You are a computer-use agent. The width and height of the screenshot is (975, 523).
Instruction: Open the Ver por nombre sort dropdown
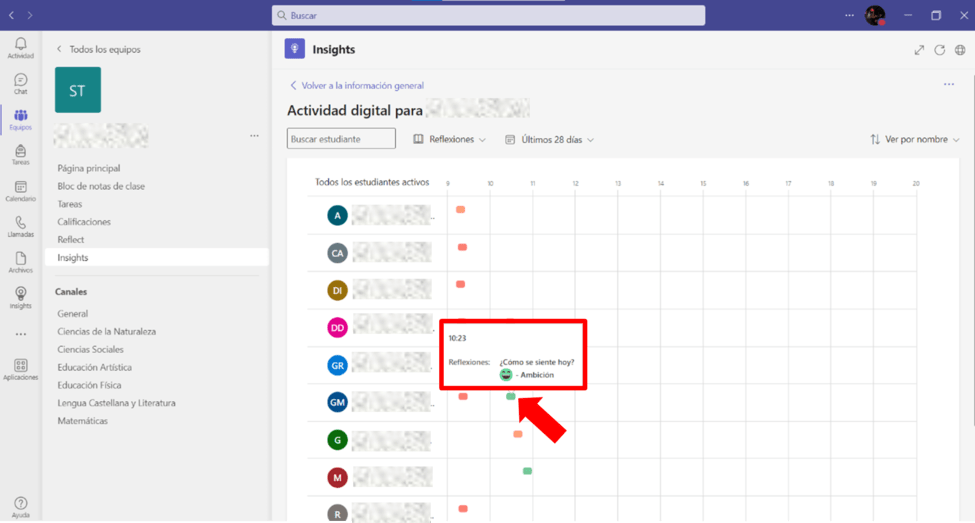tap(915, 140)
